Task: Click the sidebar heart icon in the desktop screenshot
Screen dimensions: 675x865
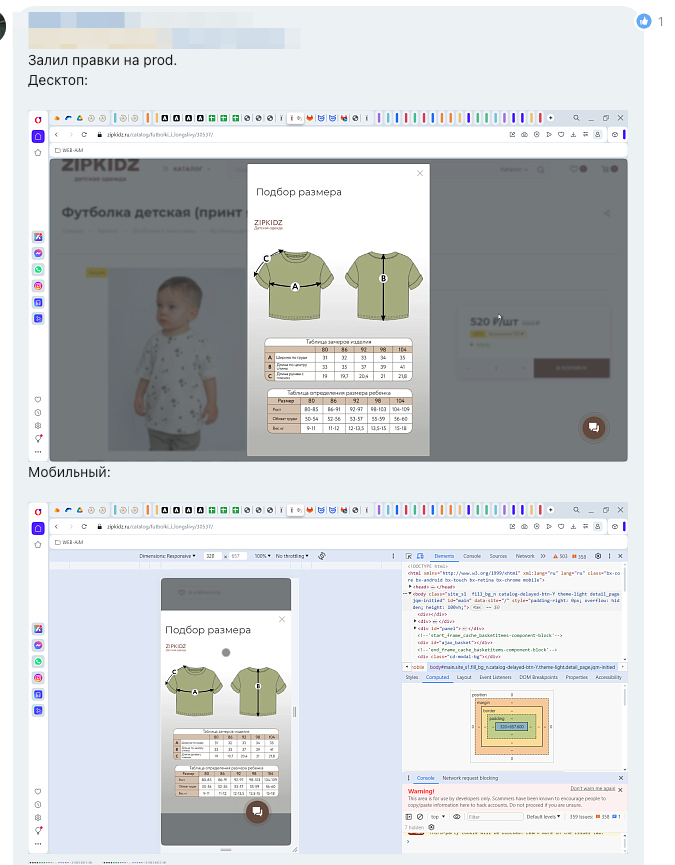Action: [x=38, y=399]
